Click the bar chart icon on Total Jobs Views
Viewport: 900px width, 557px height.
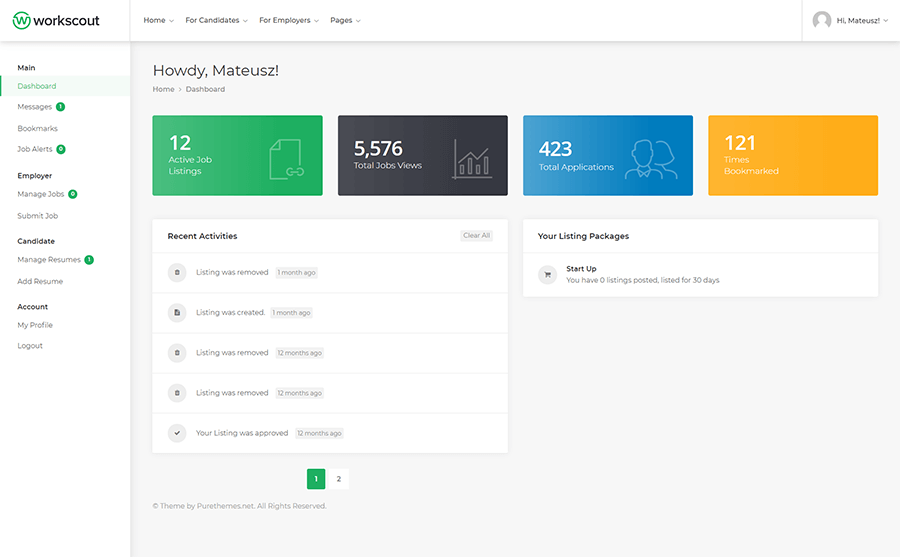point(471,159)
